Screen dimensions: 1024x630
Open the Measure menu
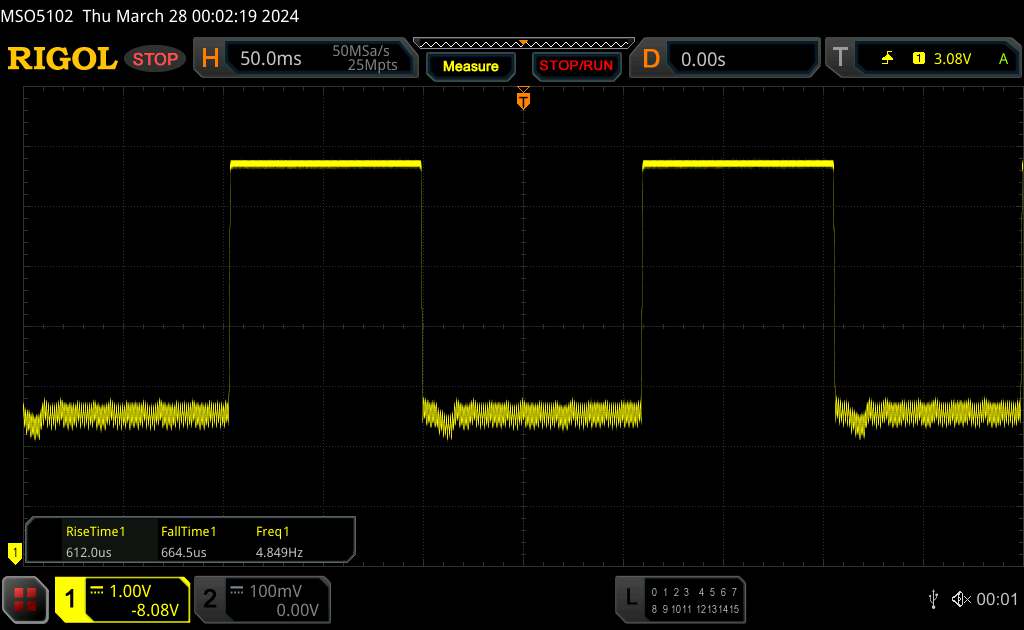tap(470, 66)
